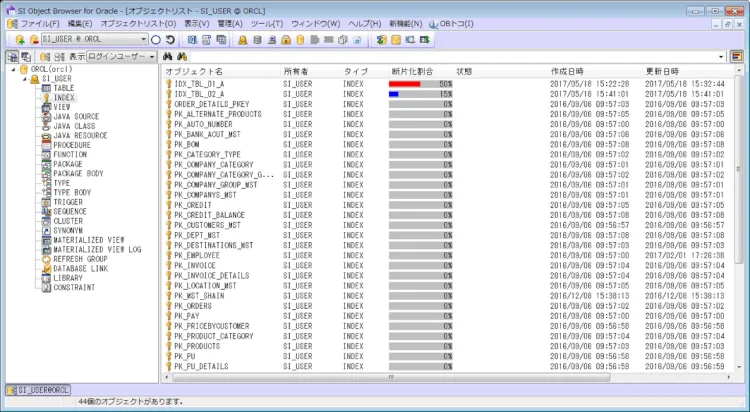750x412 pixels.
Task: Select the TABLE node icon in the tree
Action: pyautogui.click(x=46, y=88)
